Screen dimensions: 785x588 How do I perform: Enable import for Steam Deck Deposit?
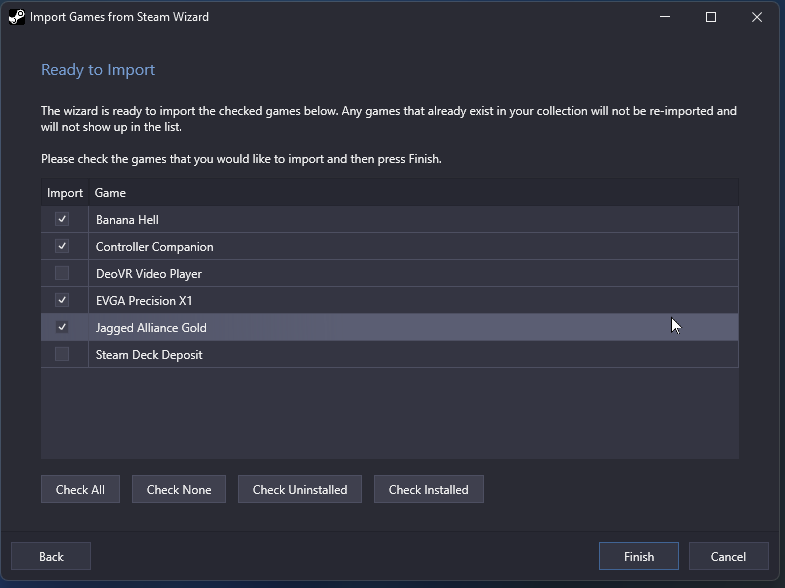tap(62, 354)
